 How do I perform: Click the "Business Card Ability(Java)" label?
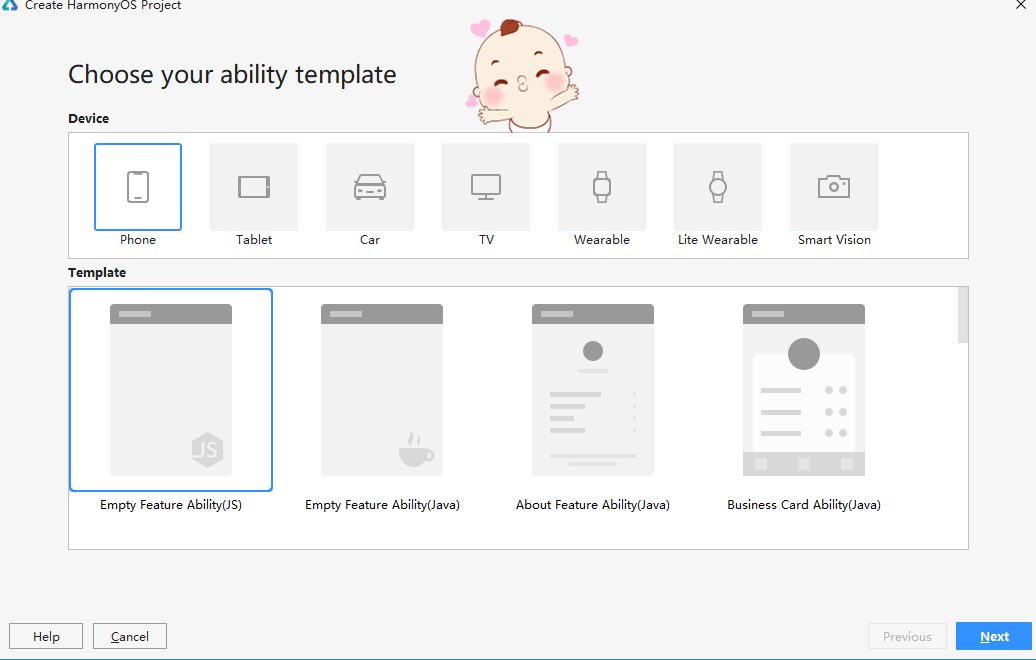[x=804, y=505]
